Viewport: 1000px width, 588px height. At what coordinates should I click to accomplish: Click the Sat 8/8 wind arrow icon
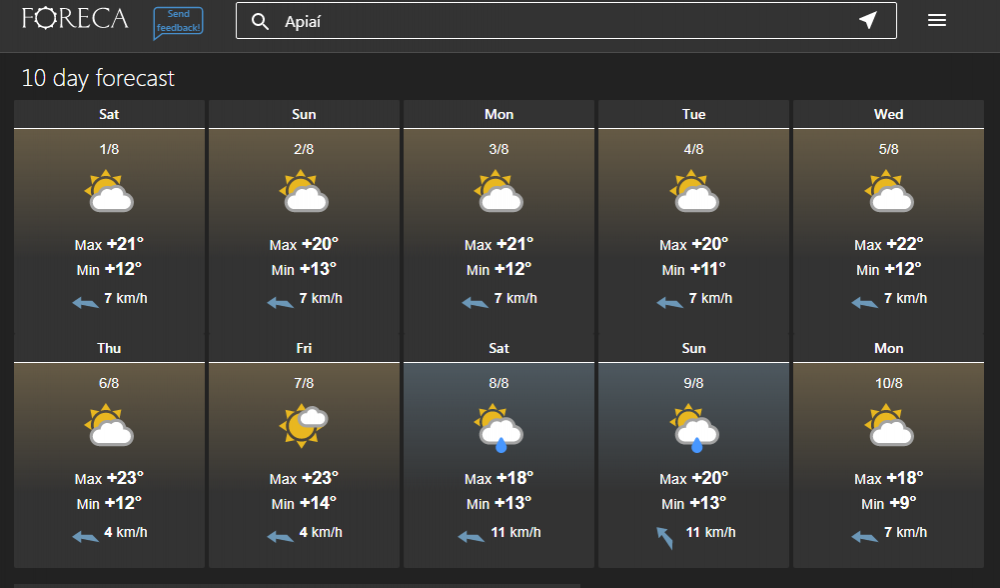point(470,536)
